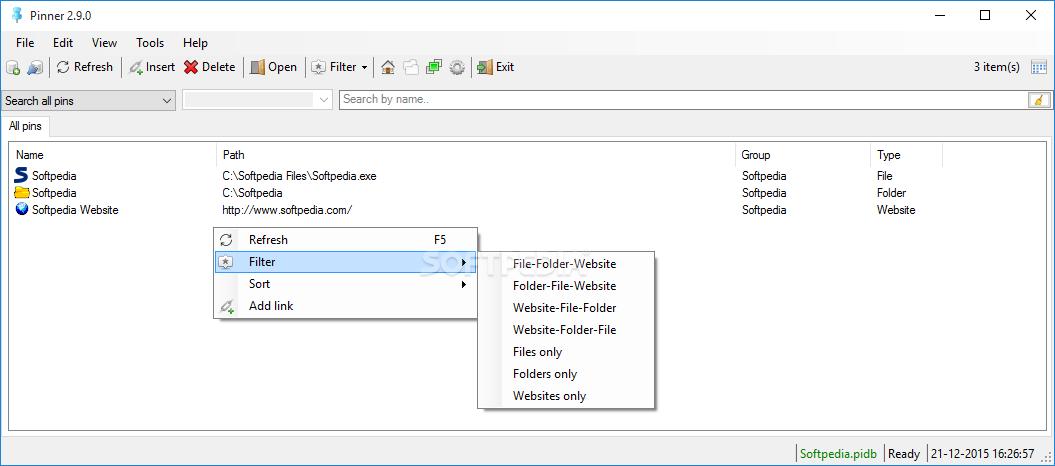Click the Refresh toolbar button

point(85,67)
